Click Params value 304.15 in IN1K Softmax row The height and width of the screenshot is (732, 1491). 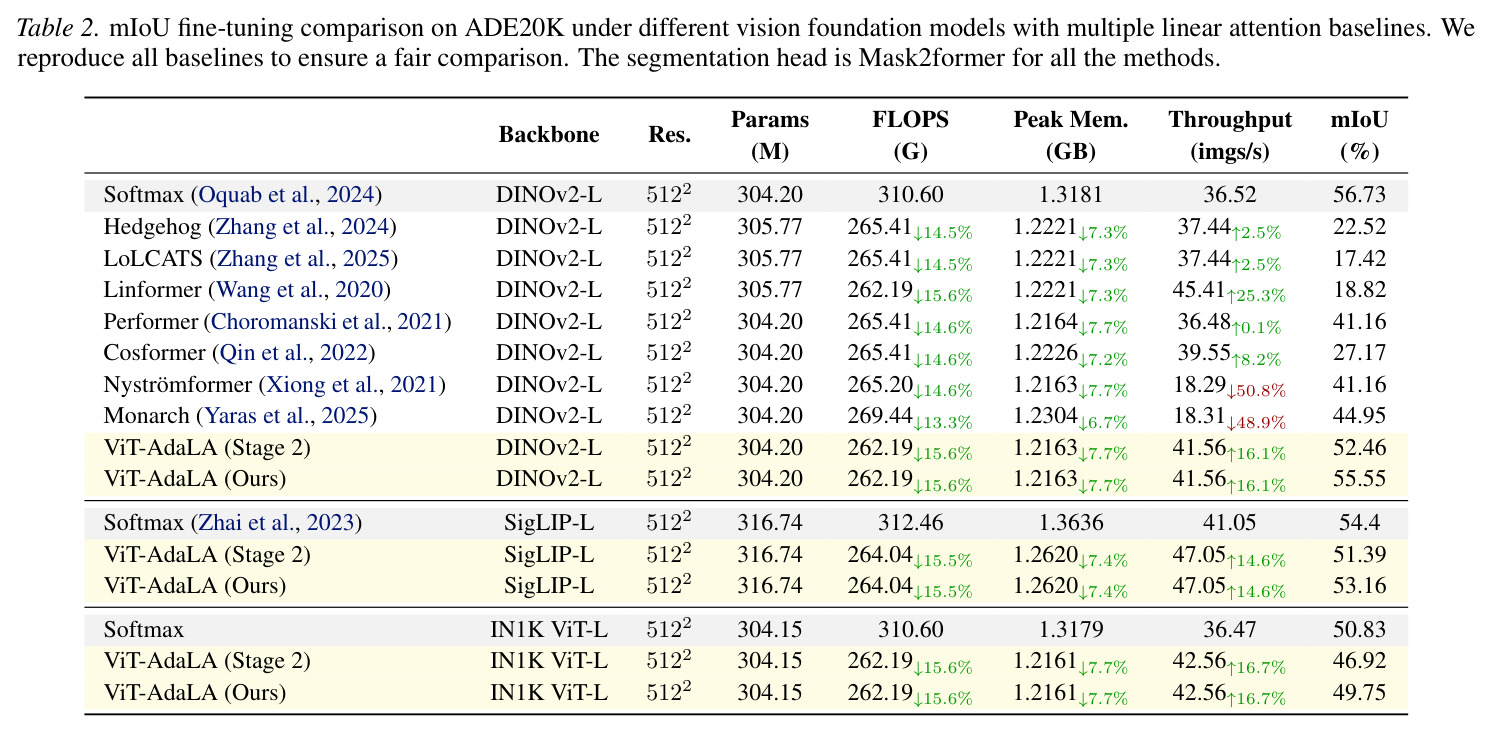click(770, 630)
